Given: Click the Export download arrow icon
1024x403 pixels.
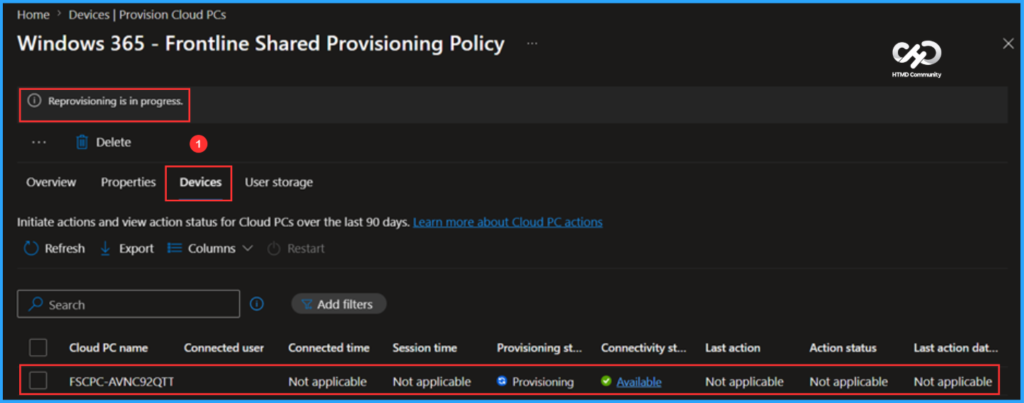Looking at the screenshot, I should click(x=105, y=249).
